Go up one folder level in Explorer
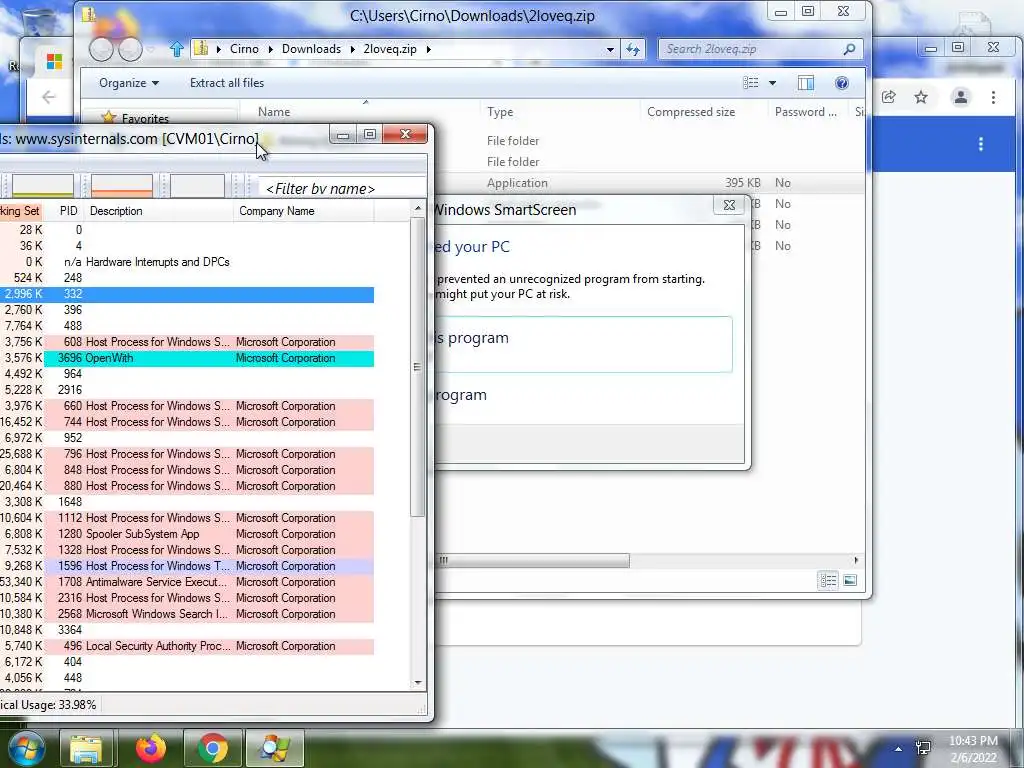 [176, 49]
